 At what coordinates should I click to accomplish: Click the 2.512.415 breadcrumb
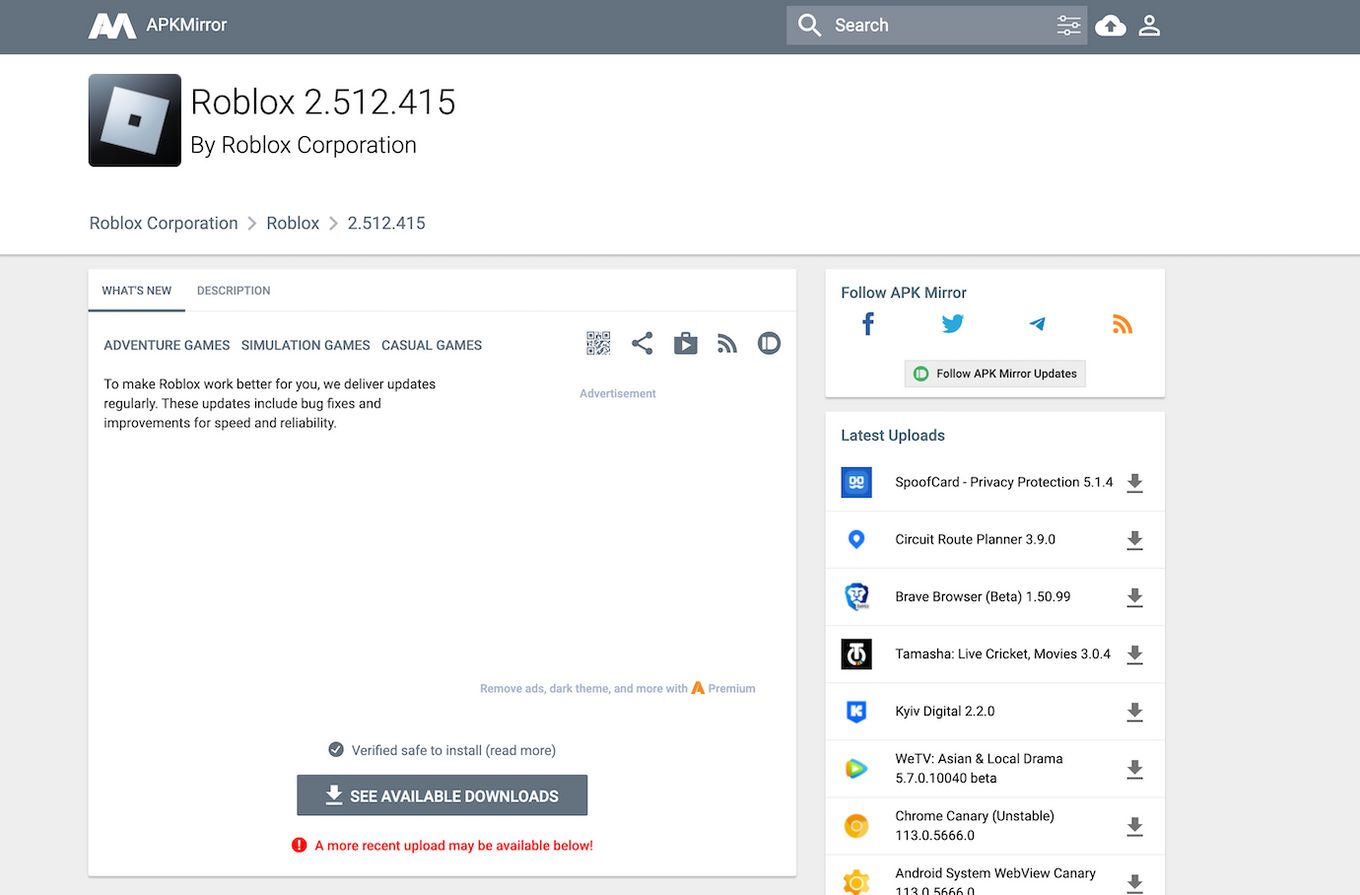pos(386,223)
